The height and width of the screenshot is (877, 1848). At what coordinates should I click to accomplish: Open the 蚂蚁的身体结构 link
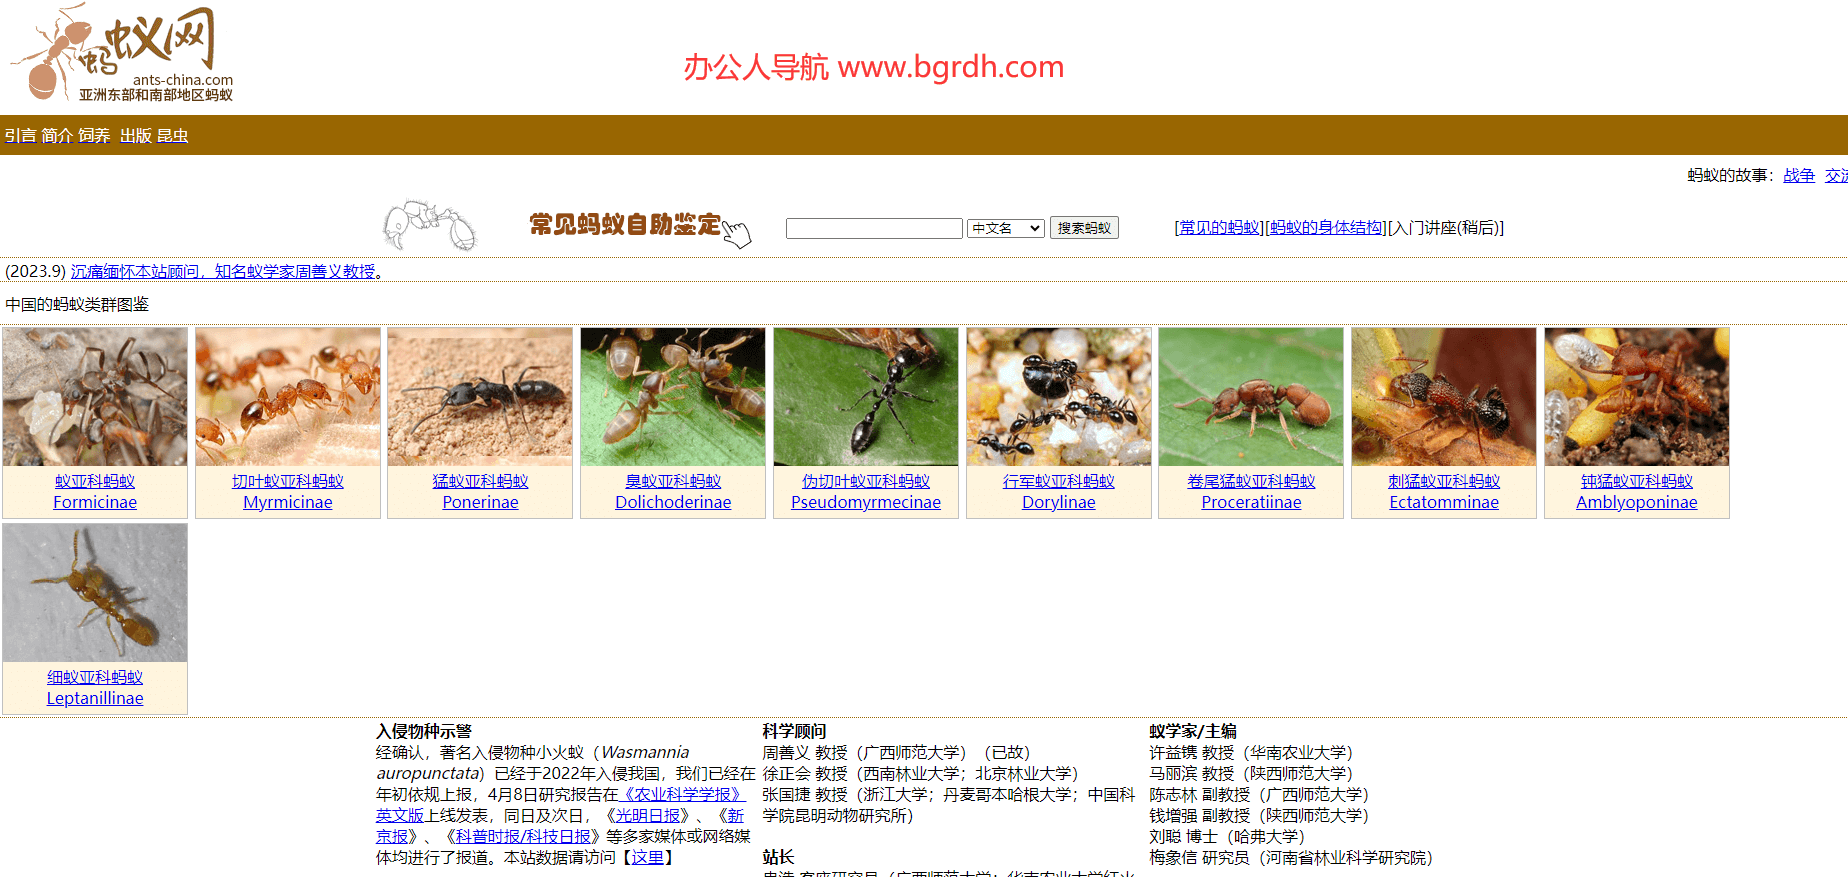tap(1326, 228)
